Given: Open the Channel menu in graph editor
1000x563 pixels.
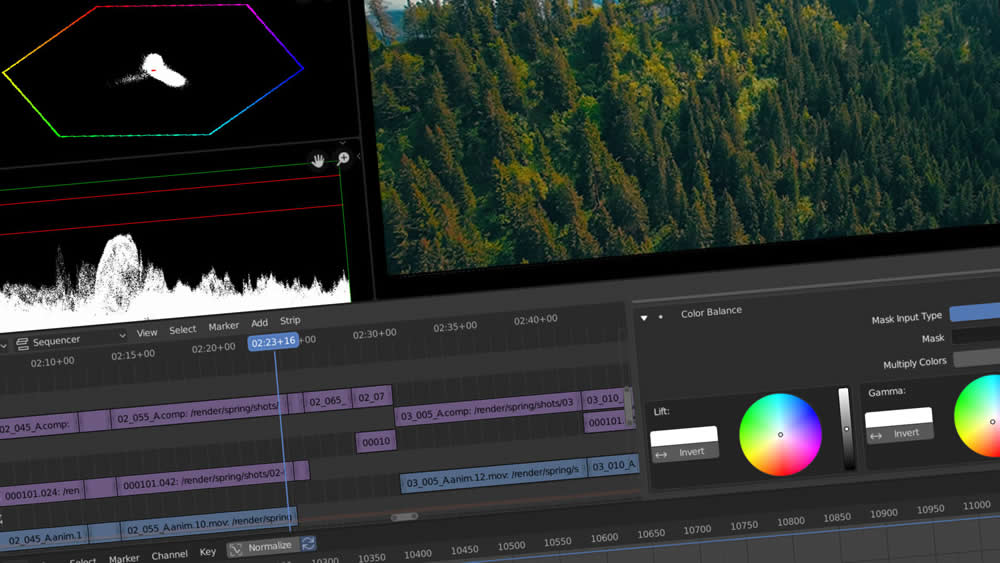Looking at the screenshot, I should pyautogui.click(x=170, y=555).
